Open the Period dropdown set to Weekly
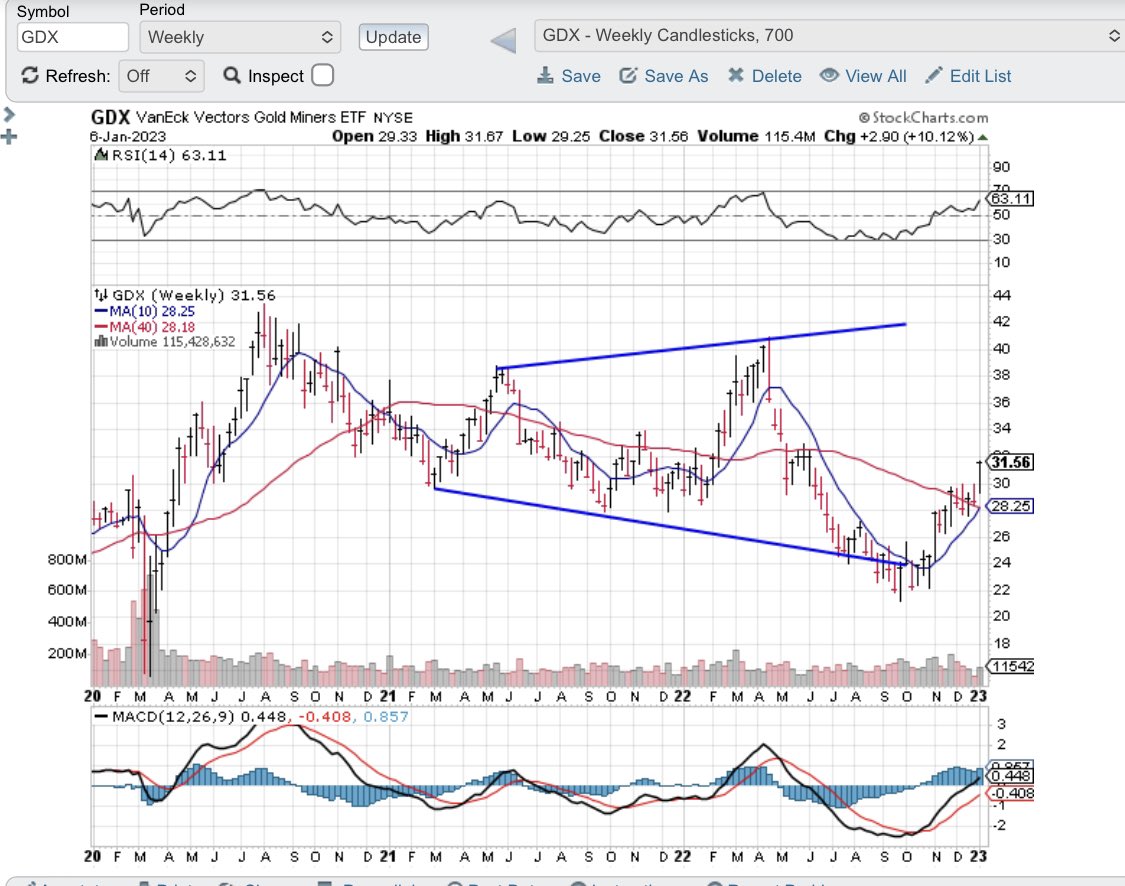The width and height of the screenshot is (1125, 886). tap(240, 37)
